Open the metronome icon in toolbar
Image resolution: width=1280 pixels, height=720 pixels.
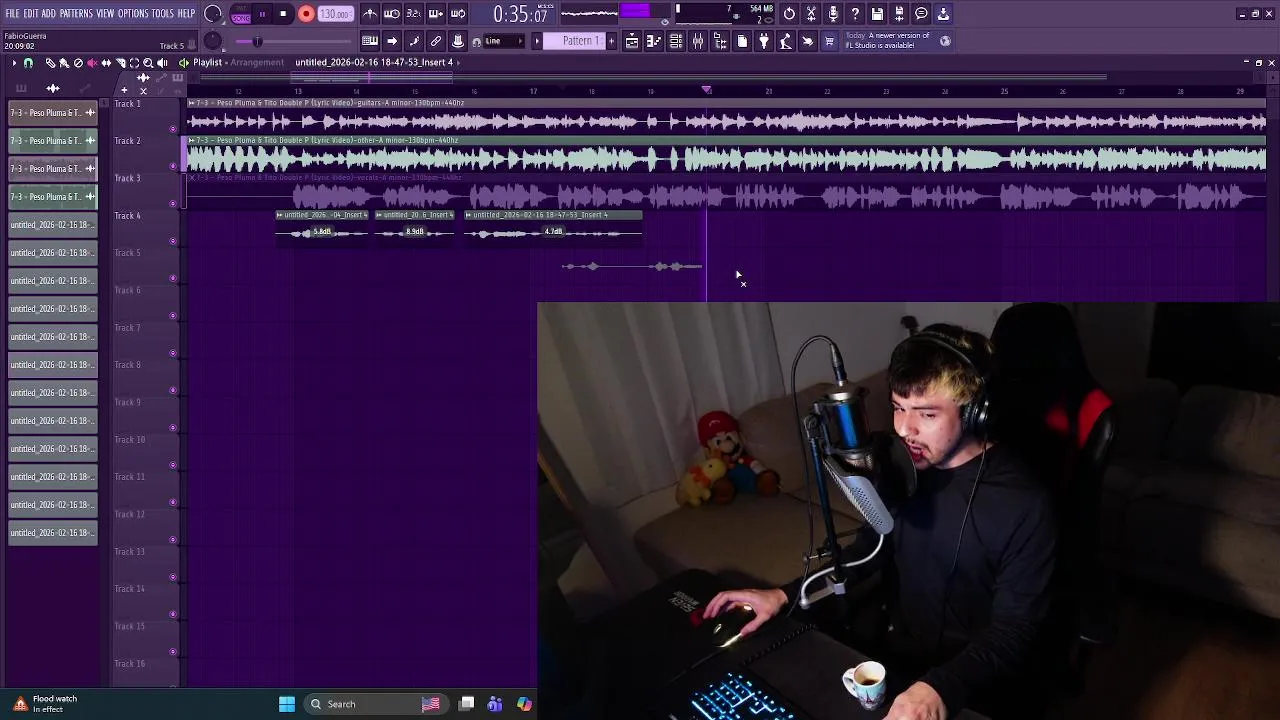point(370,14)
